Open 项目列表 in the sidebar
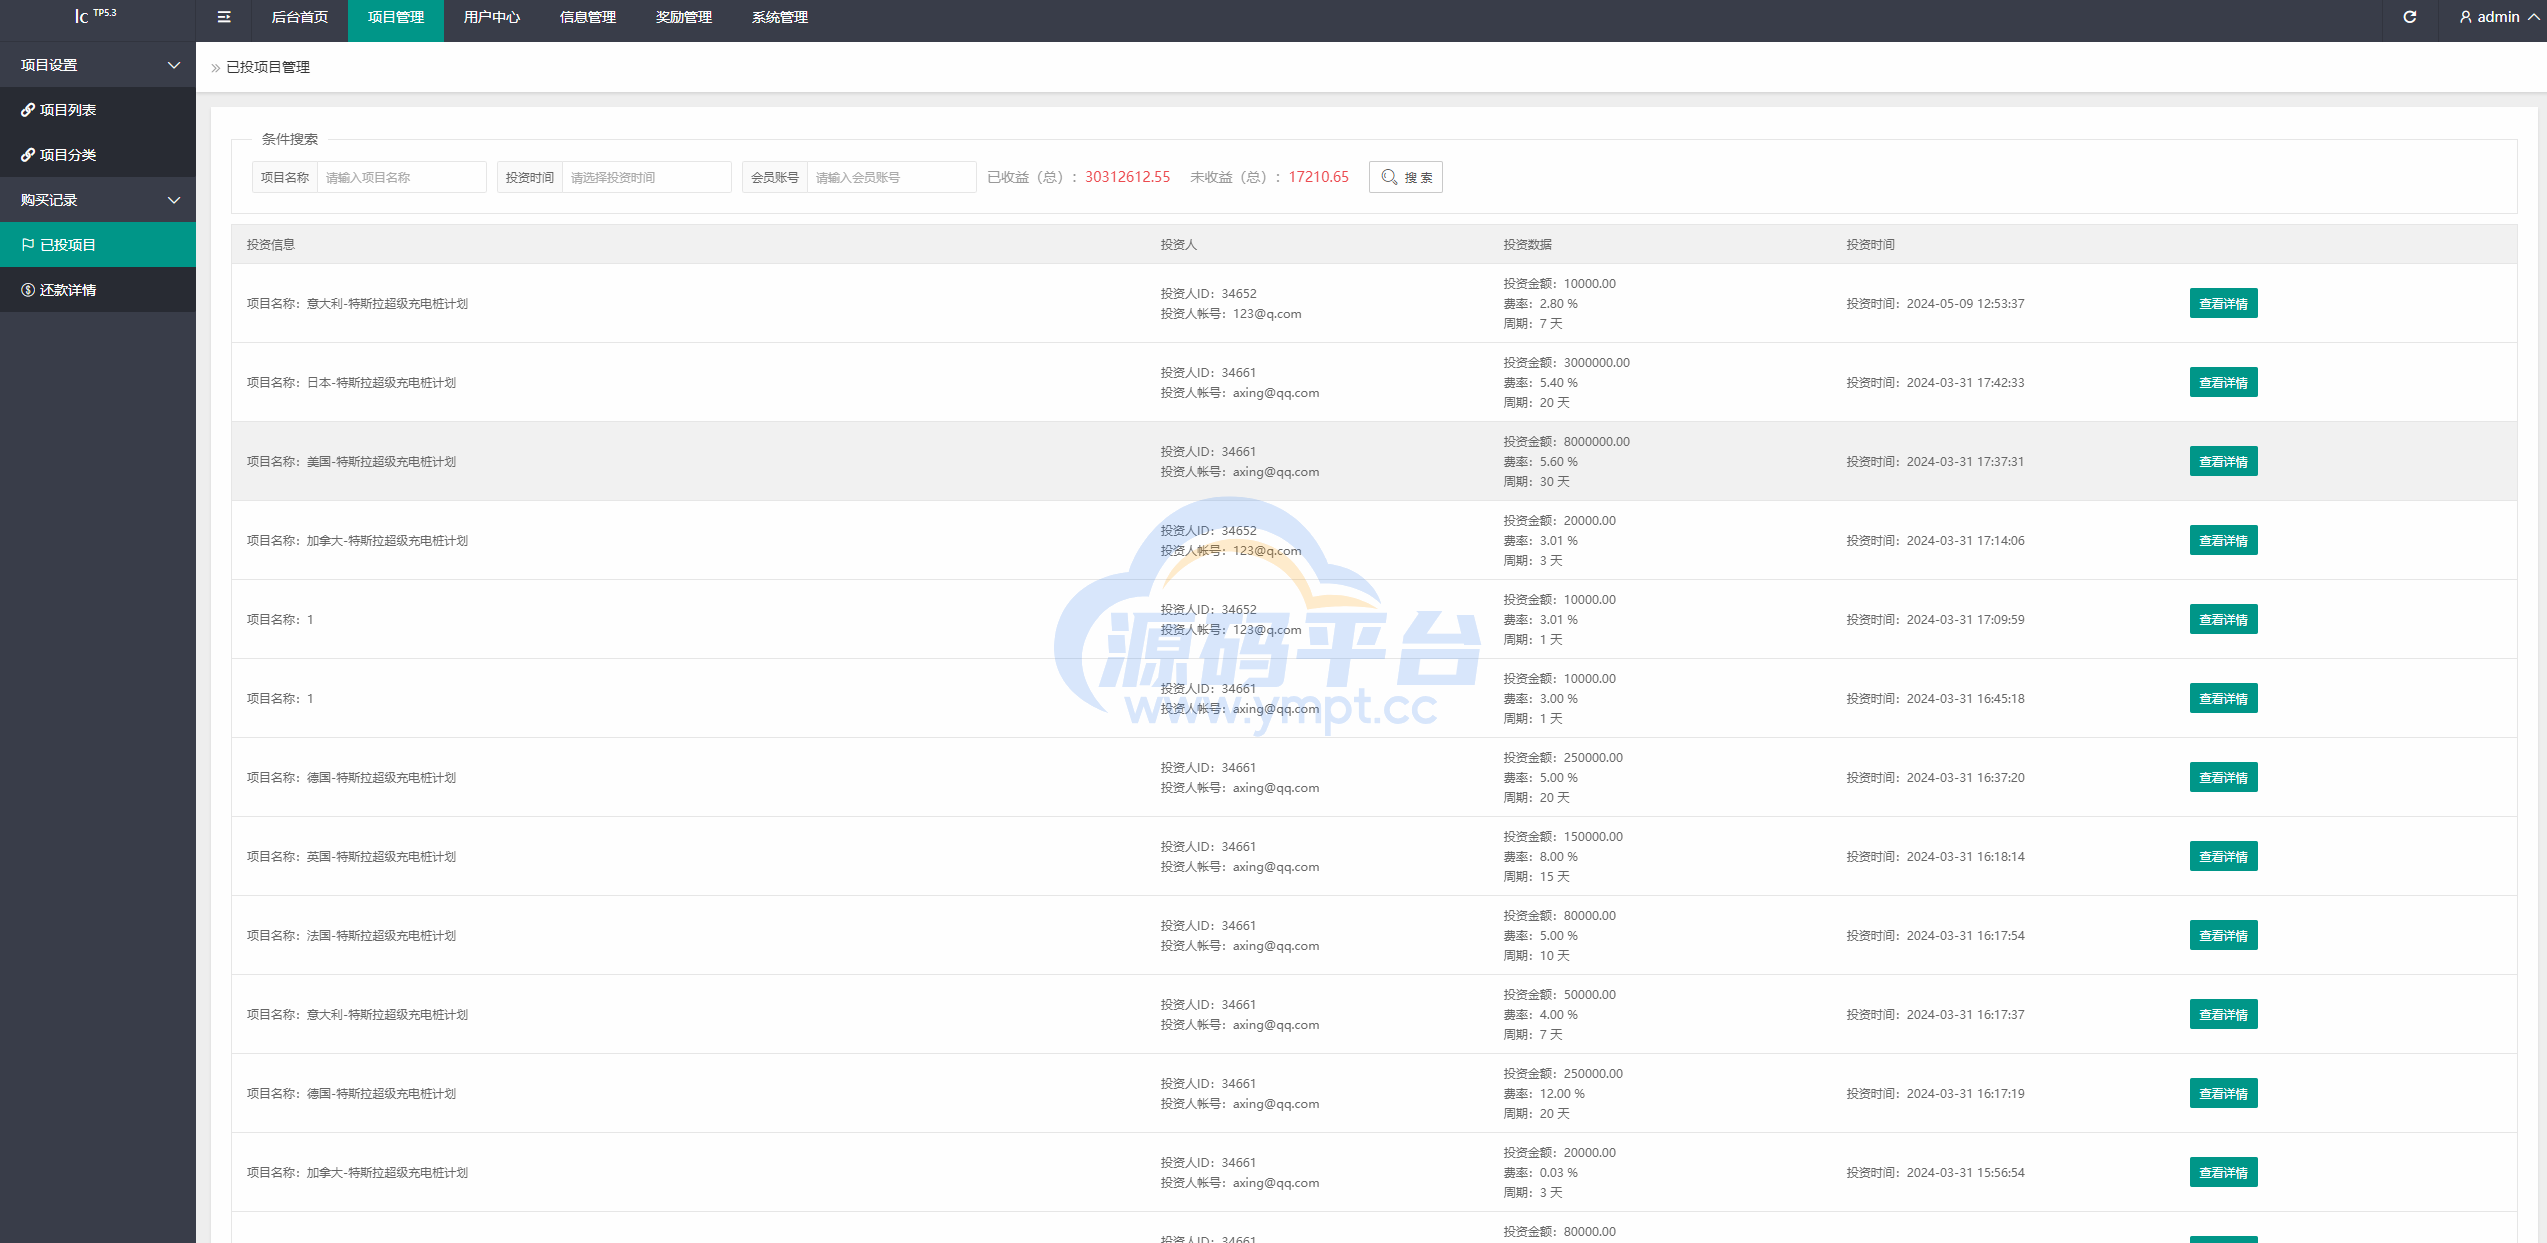The image size is (2547, 1243). (x=98, y=110)
